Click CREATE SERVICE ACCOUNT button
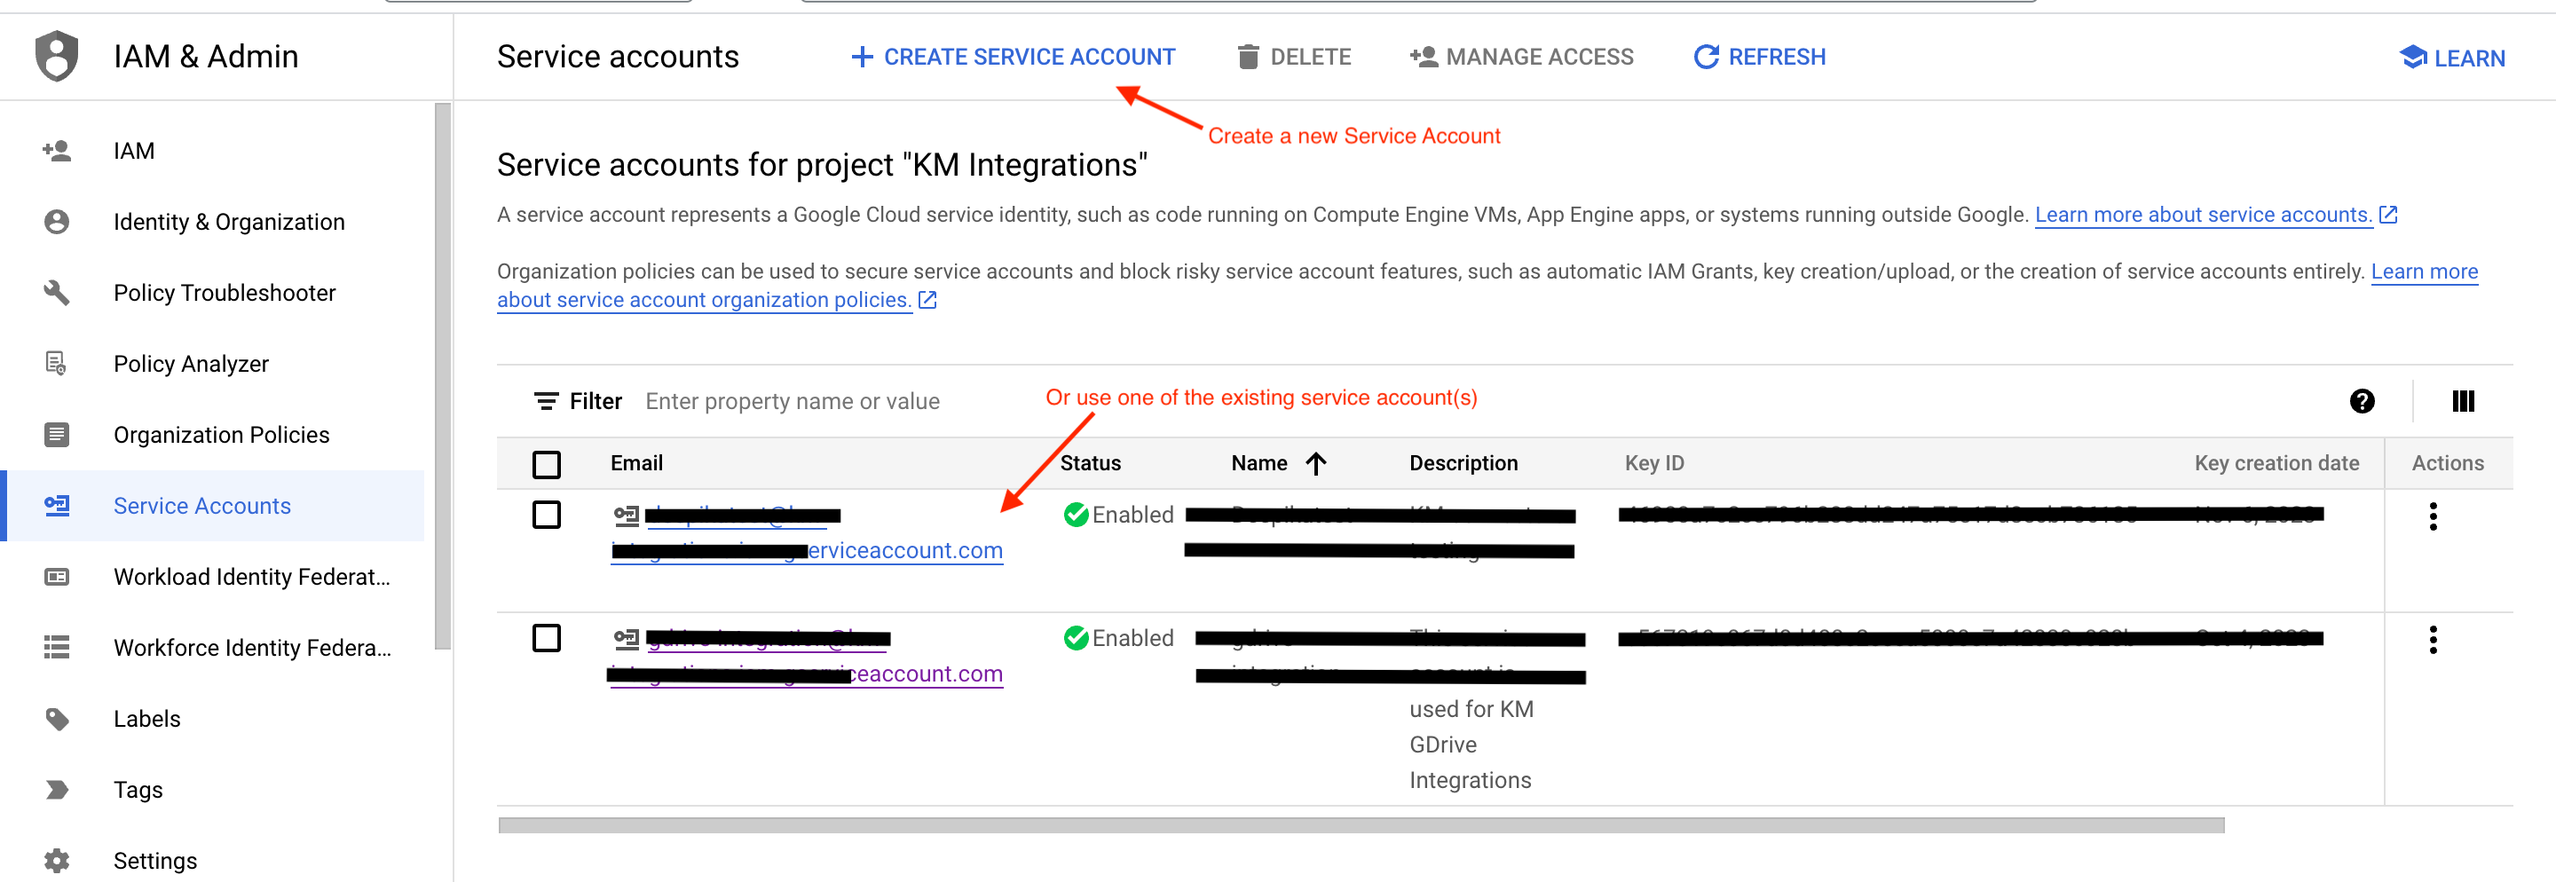 1013,57
